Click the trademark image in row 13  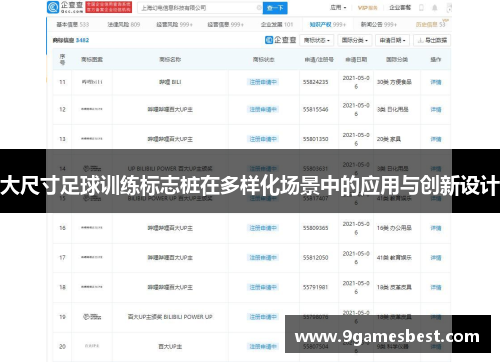click(x=92, y=139)
